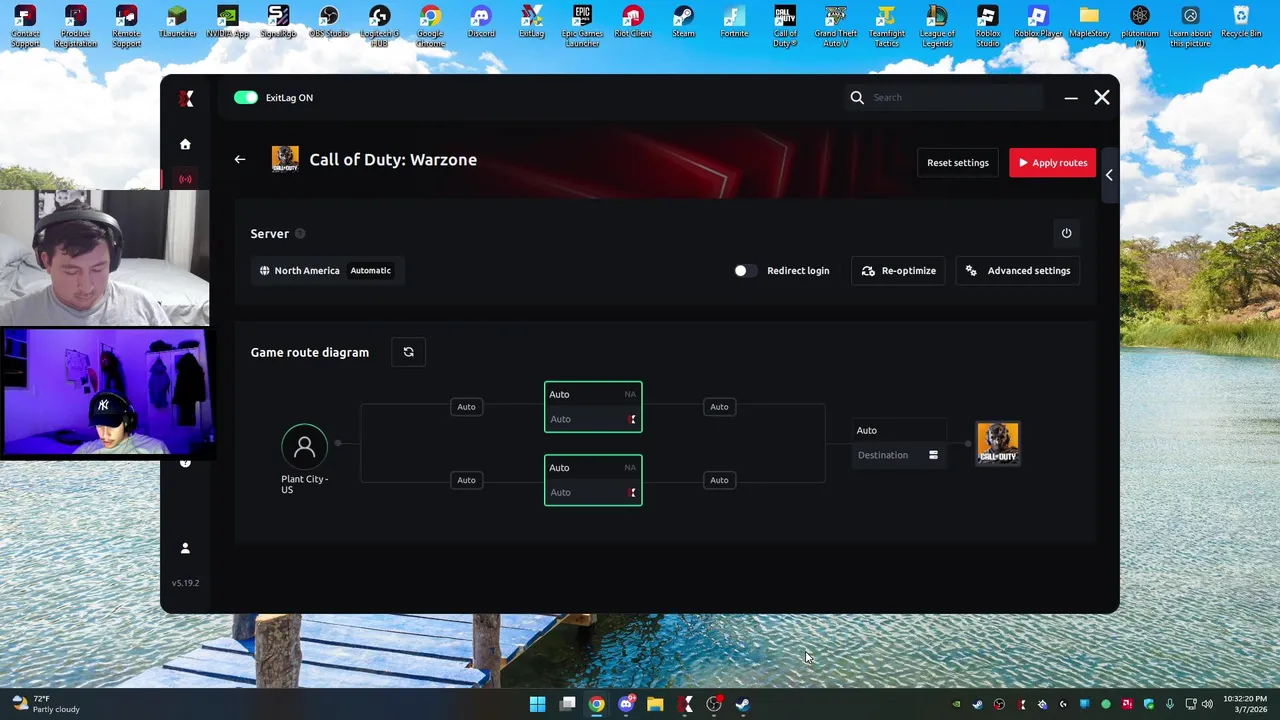Open the weather widget on taskbar
Viewport: 1280px width, 720px height.
45,704
